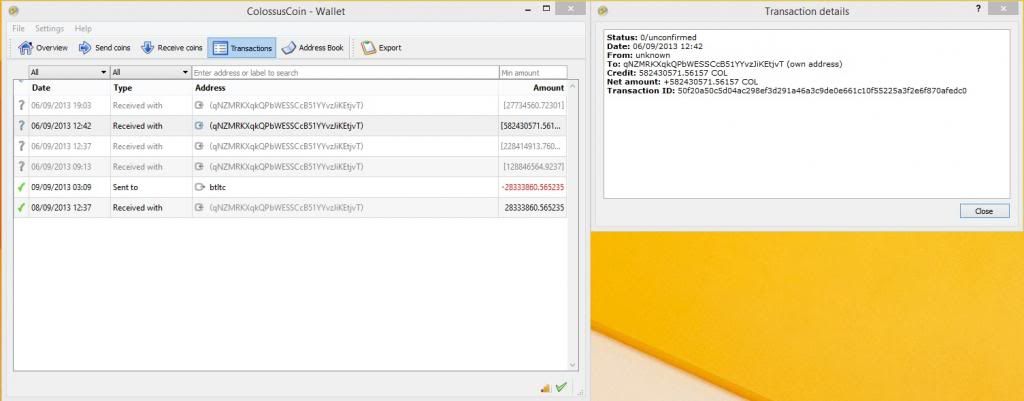Close the Transaction details dialog with Close
This screenshot has width=1024, height=401.
click(984, 211)
